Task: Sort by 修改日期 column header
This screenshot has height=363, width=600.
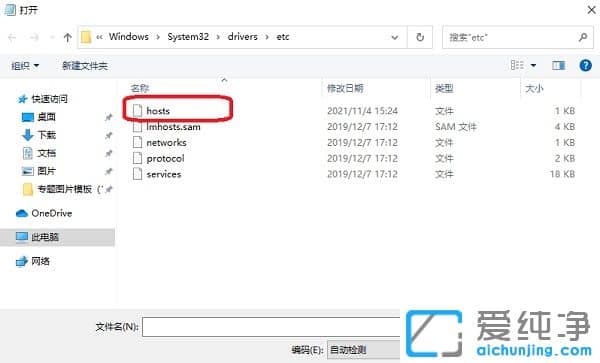Action: pyautogui.click(x=345, y=88)
